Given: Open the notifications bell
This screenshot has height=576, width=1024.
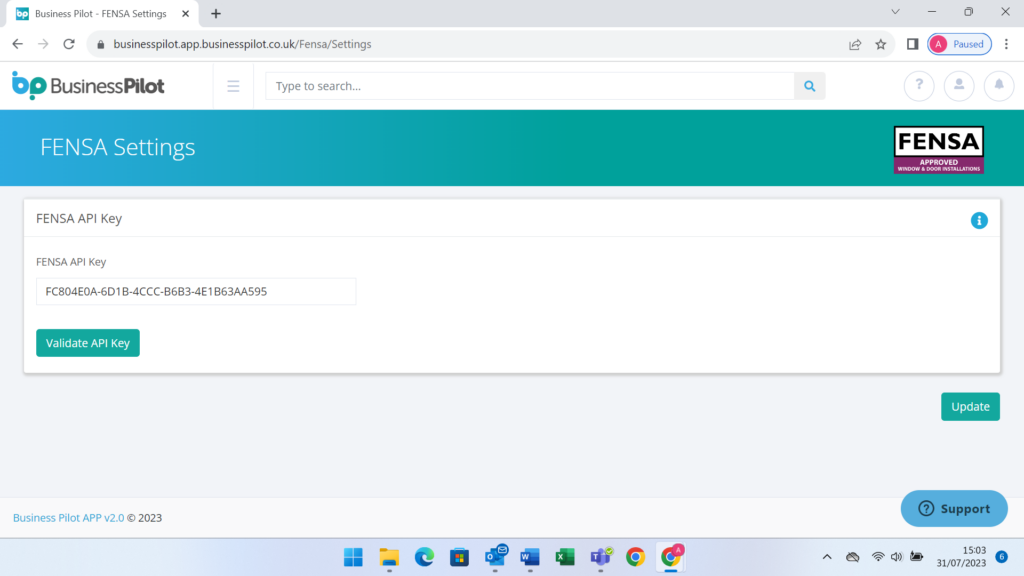Looking at the screenshot, I should [x=999, y=86].
